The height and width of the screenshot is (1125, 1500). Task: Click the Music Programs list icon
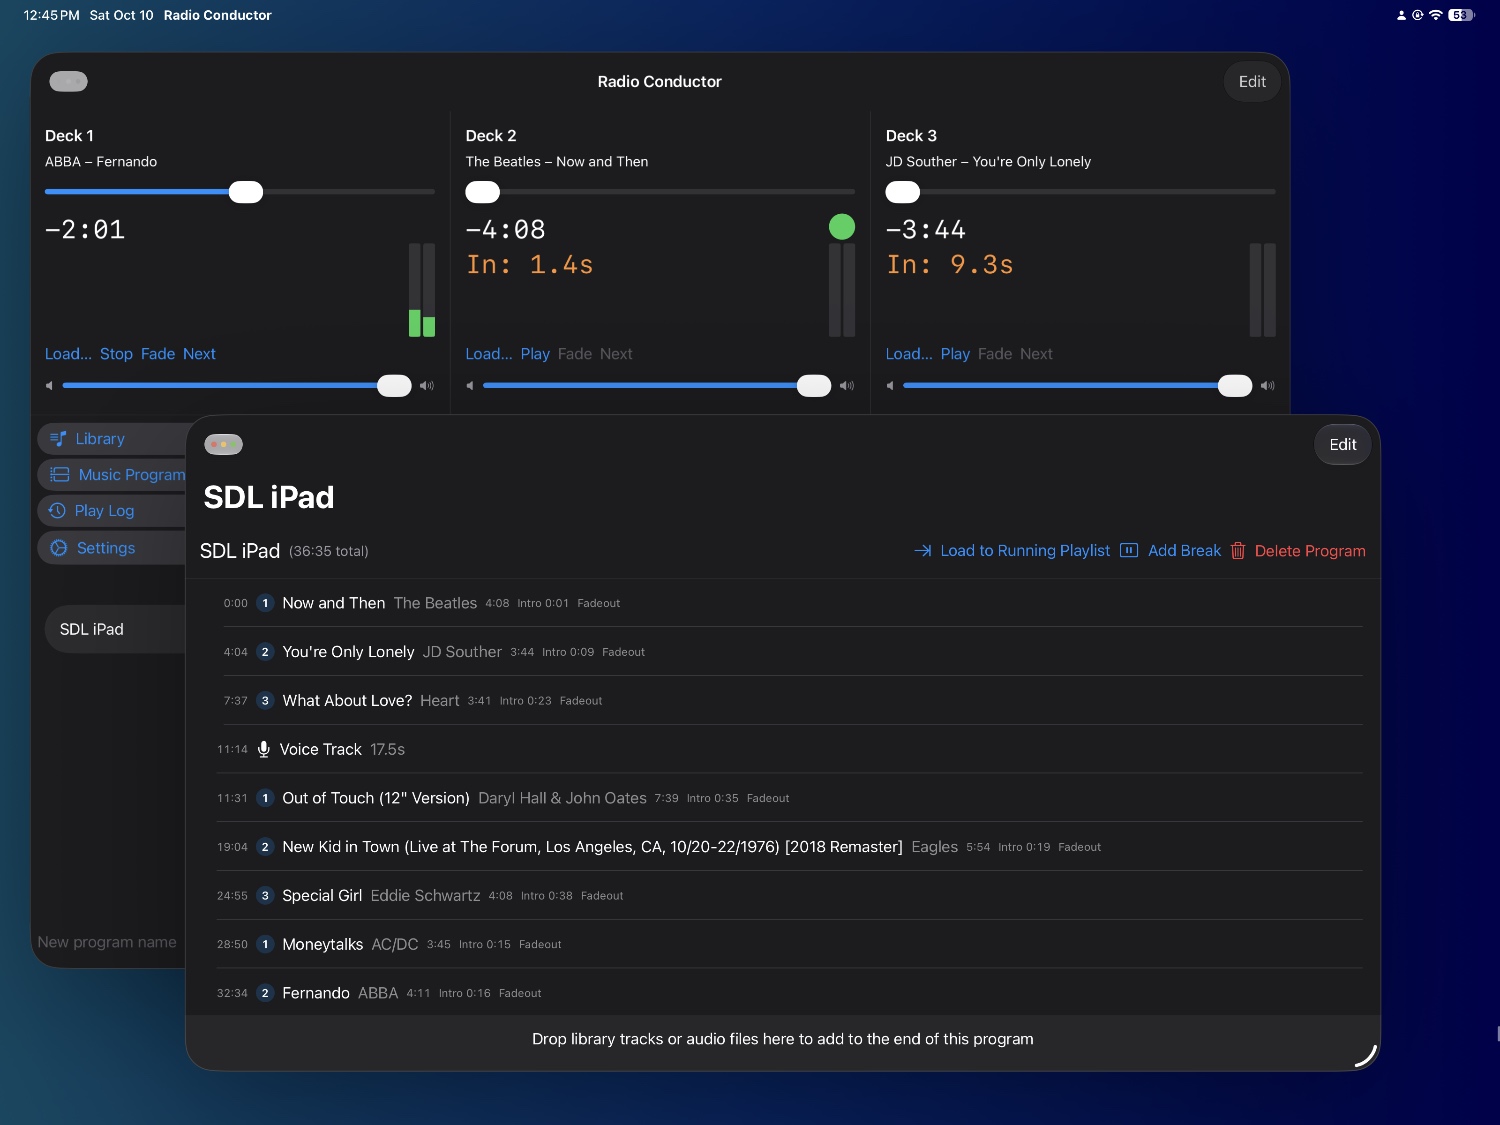[x=60, y=475]
